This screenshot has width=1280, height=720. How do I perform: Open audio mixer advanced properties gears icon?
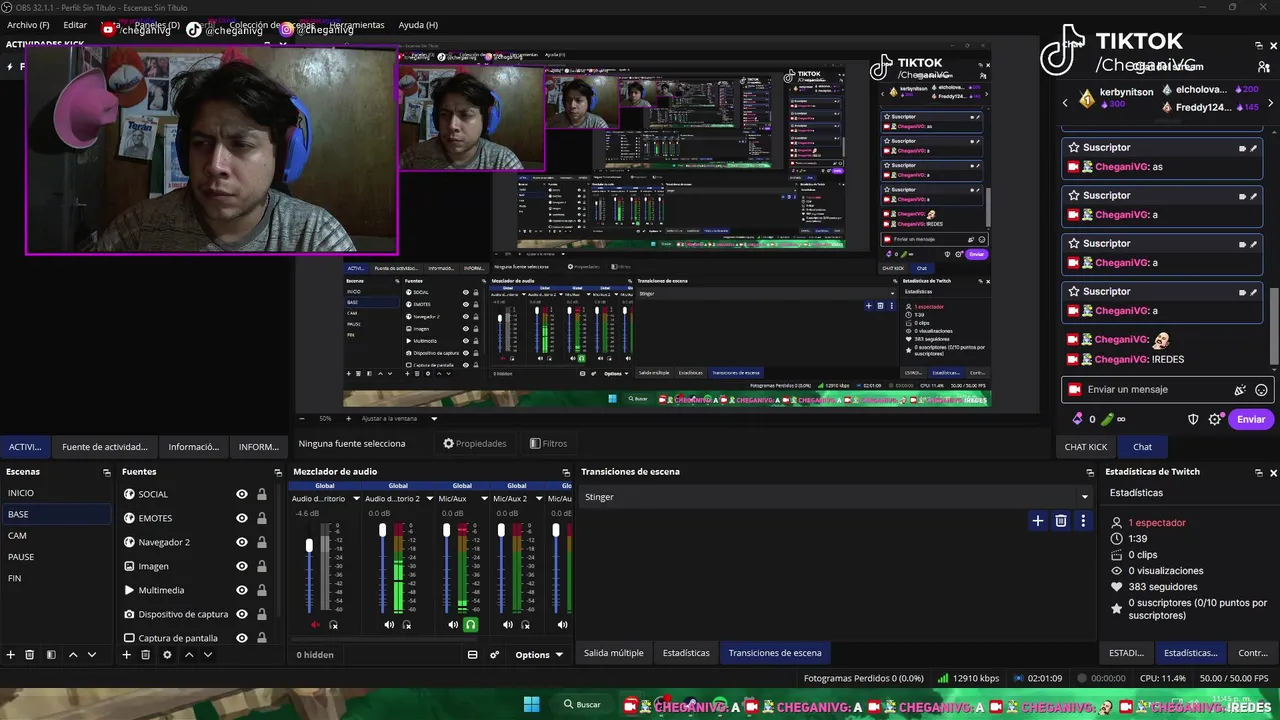tap(494, 655)
